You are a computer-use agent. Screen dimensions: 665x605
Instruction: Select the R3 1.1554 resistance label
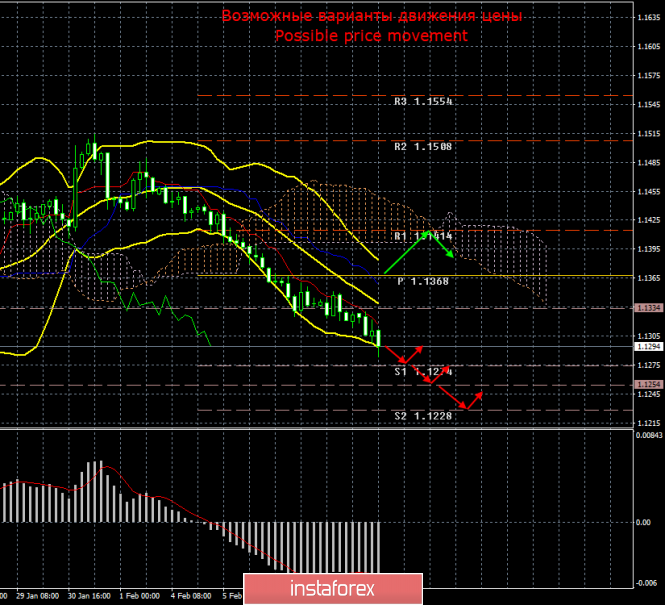click(x=423, y=102)
